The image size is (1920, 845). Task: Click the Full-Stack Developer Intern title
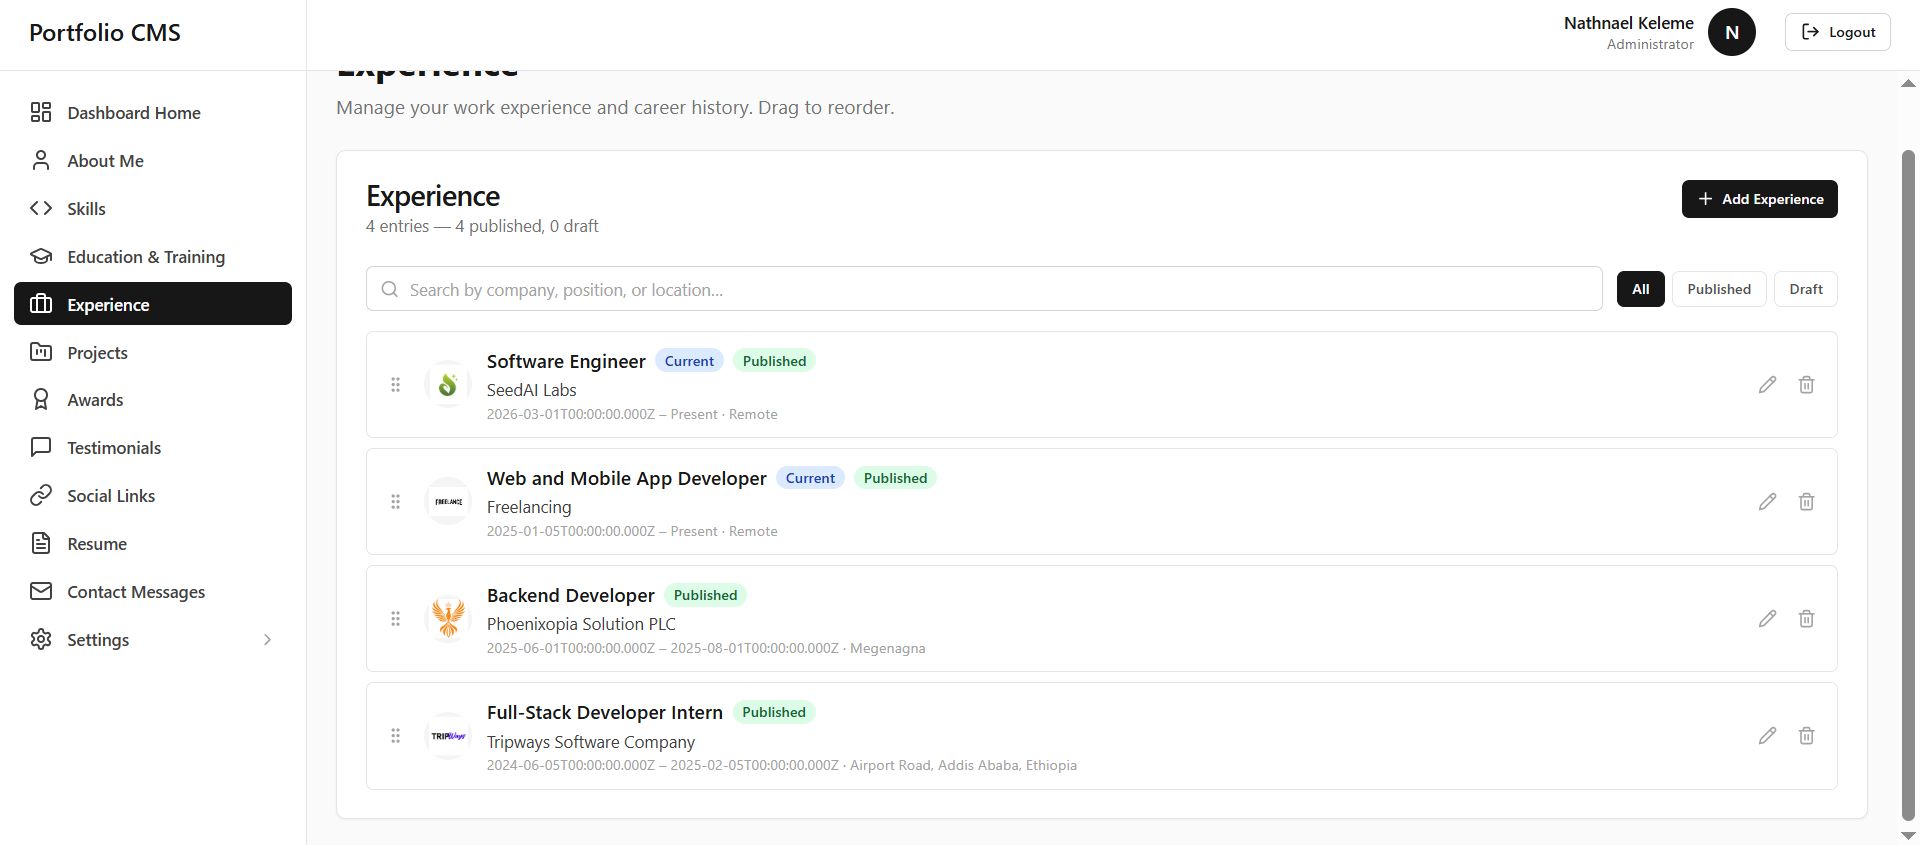(x=604, y=712)
